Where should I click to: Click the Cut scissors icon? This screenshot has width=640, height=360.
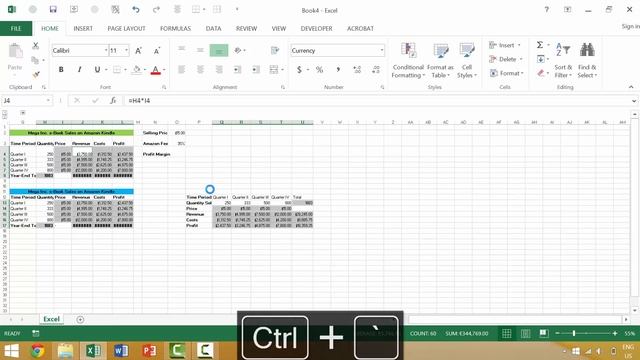[x=36, y=46]
